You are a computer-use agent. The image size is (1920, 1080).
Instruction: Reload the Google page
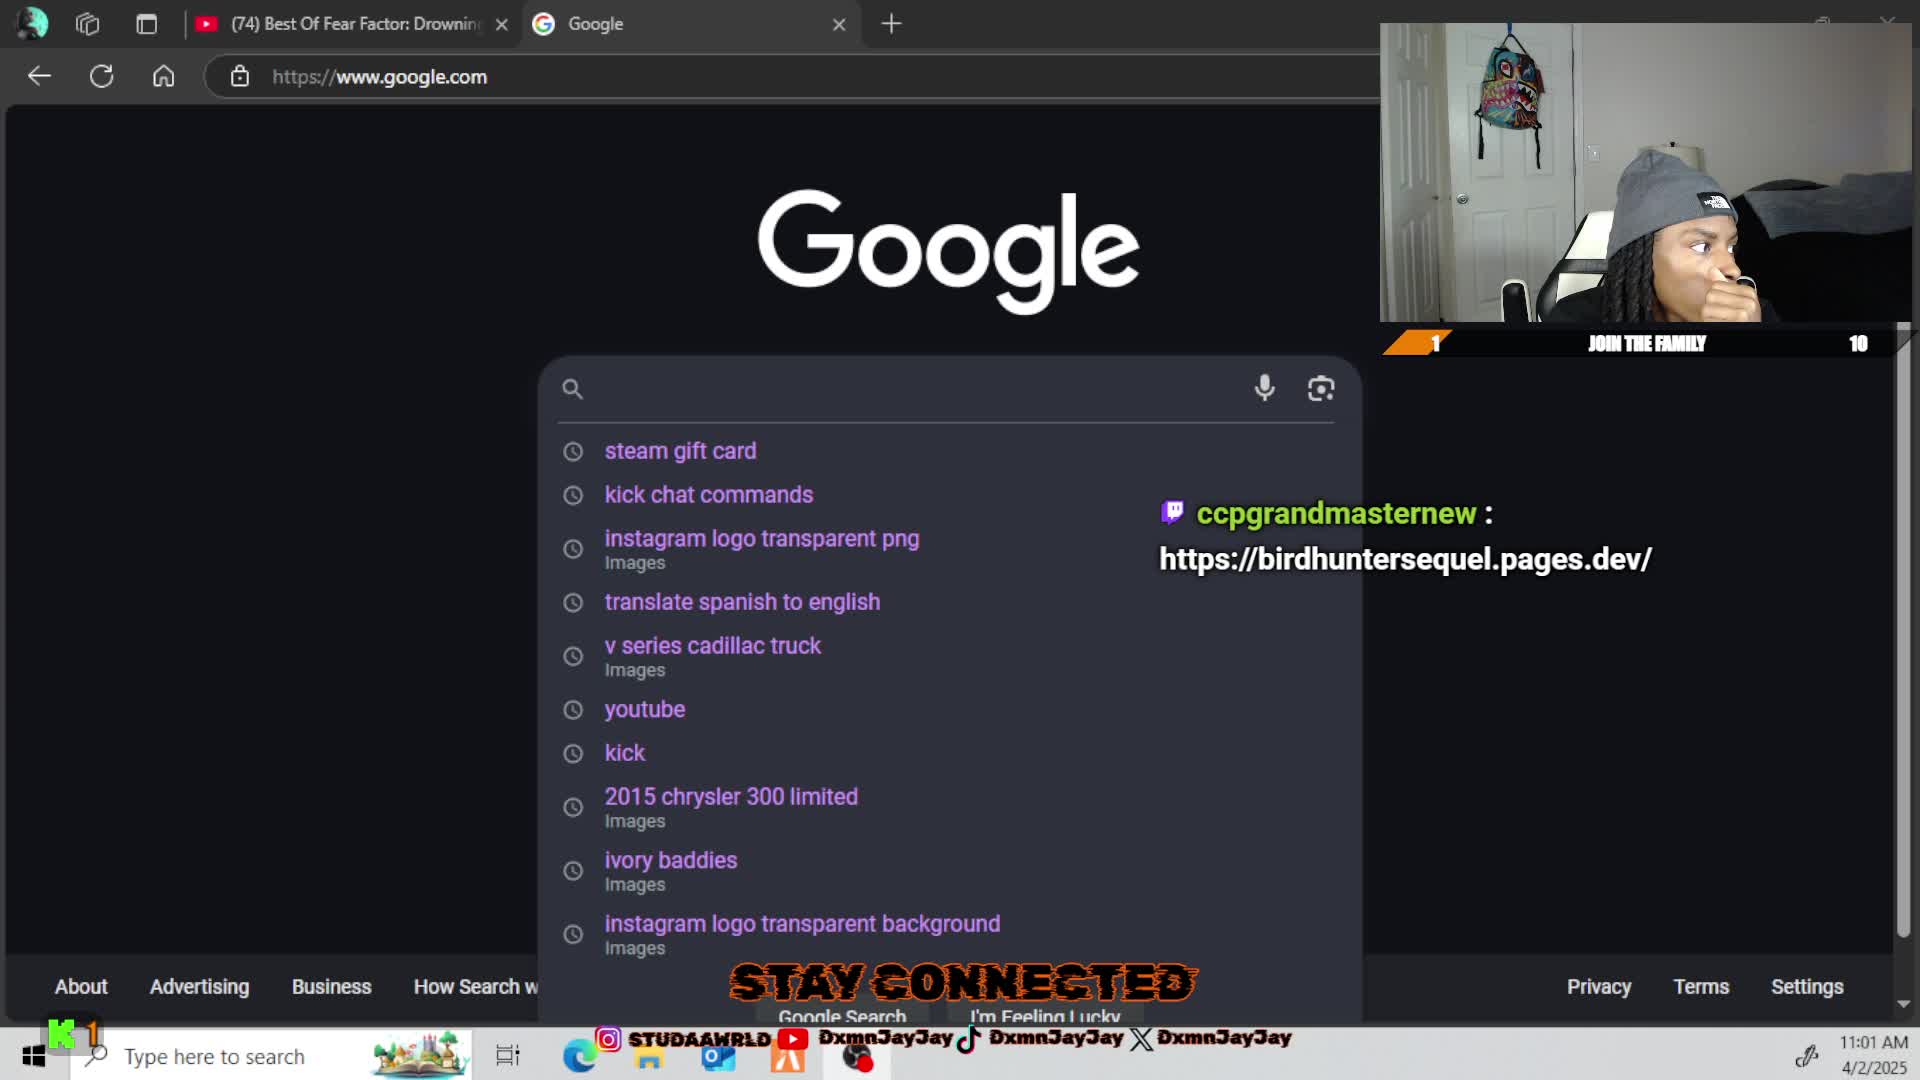[x=101, y=76]
